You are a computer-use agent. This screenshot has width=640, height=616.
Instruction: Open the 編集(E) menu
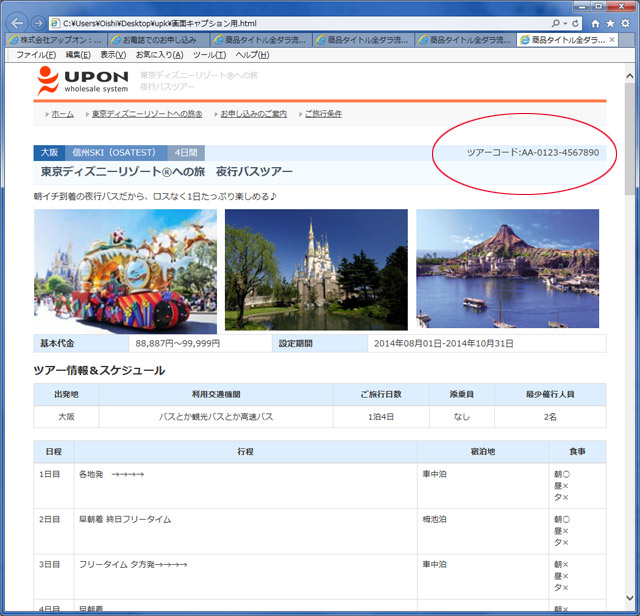pyautogui.click(x=78, y=55)
